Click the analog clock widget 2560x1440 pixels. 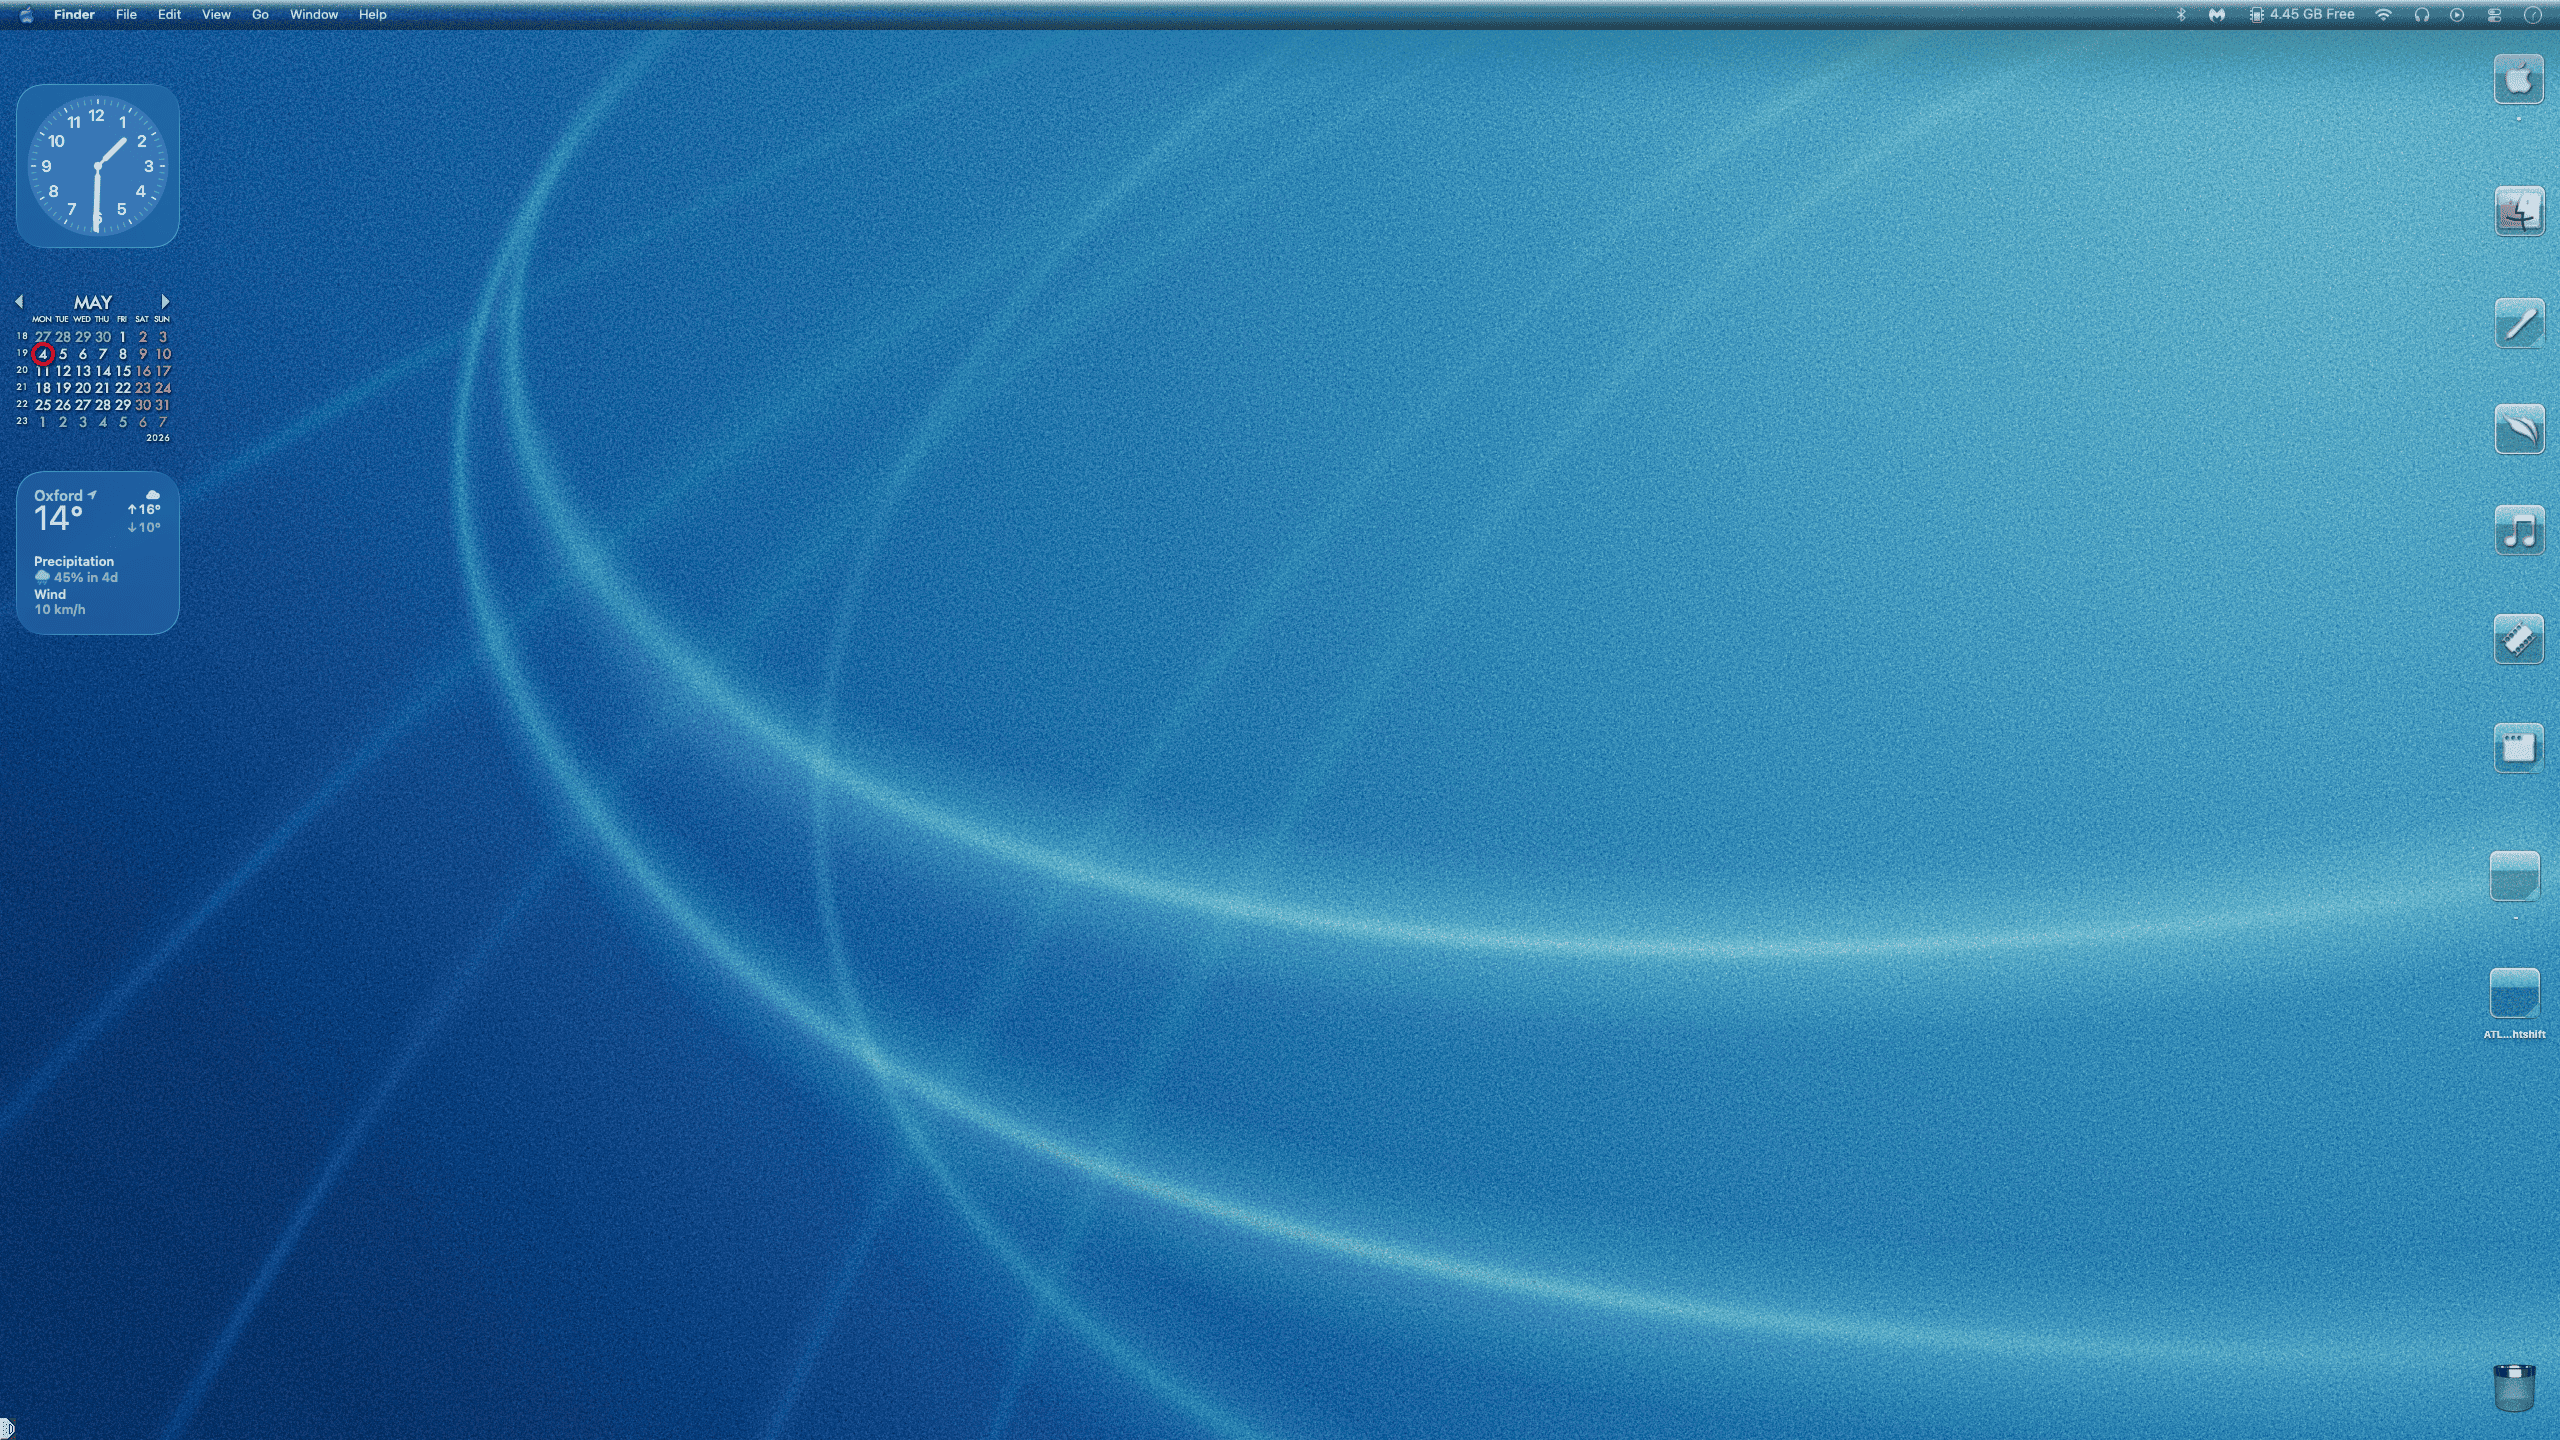pos(98,166)
